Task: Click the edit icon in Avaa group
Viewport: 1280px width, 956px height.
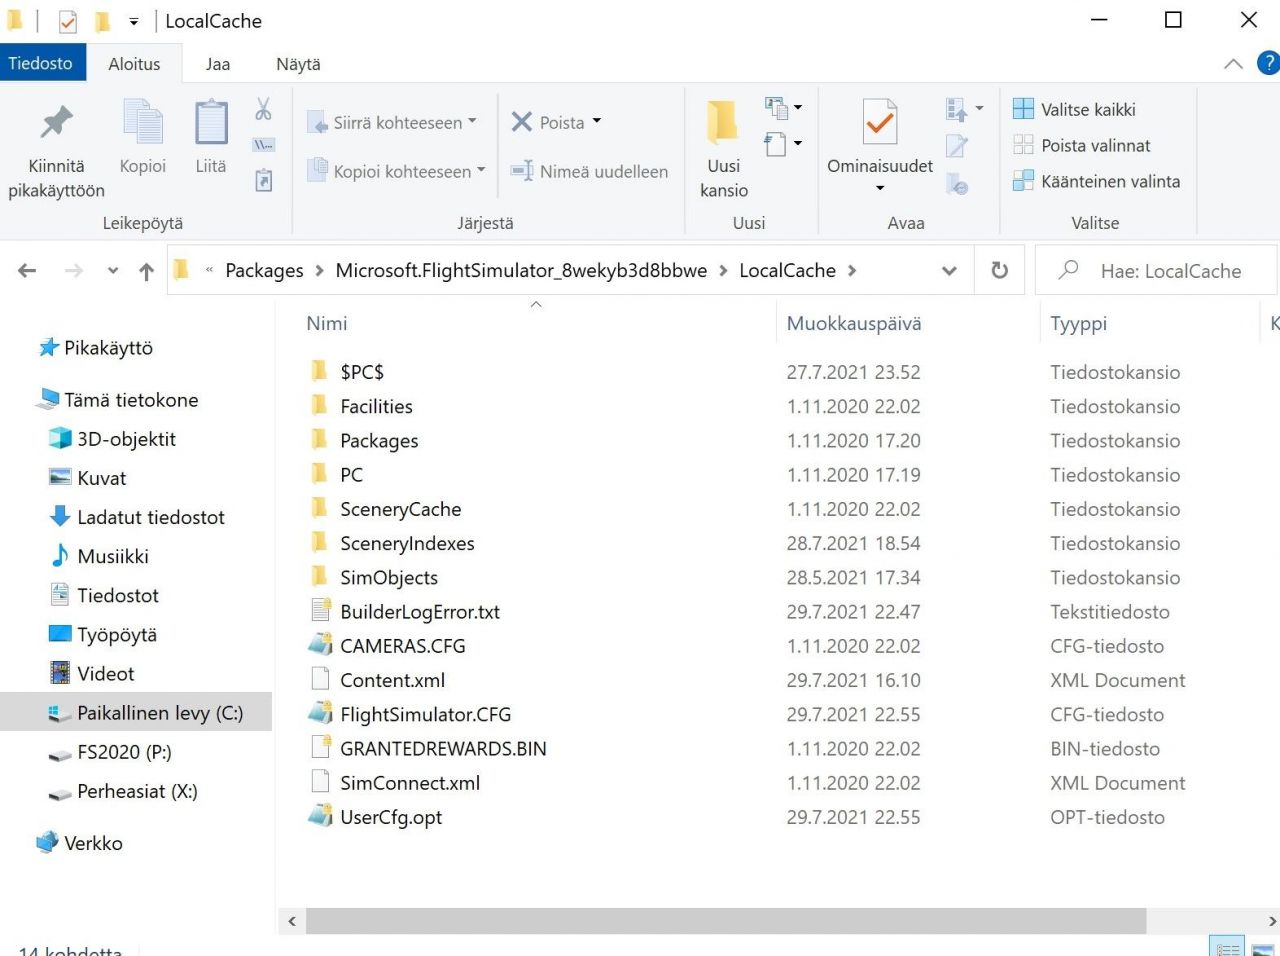Action: pyautogui.click(x=957, y=146)
